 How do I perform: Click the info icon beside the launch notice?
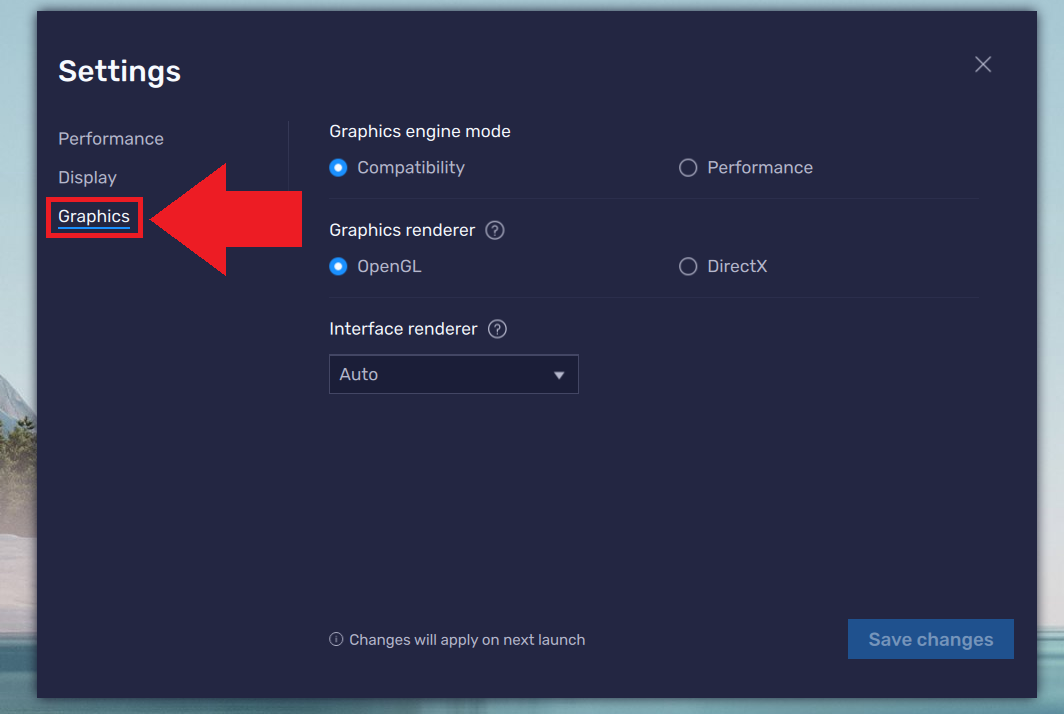[336, 639]
